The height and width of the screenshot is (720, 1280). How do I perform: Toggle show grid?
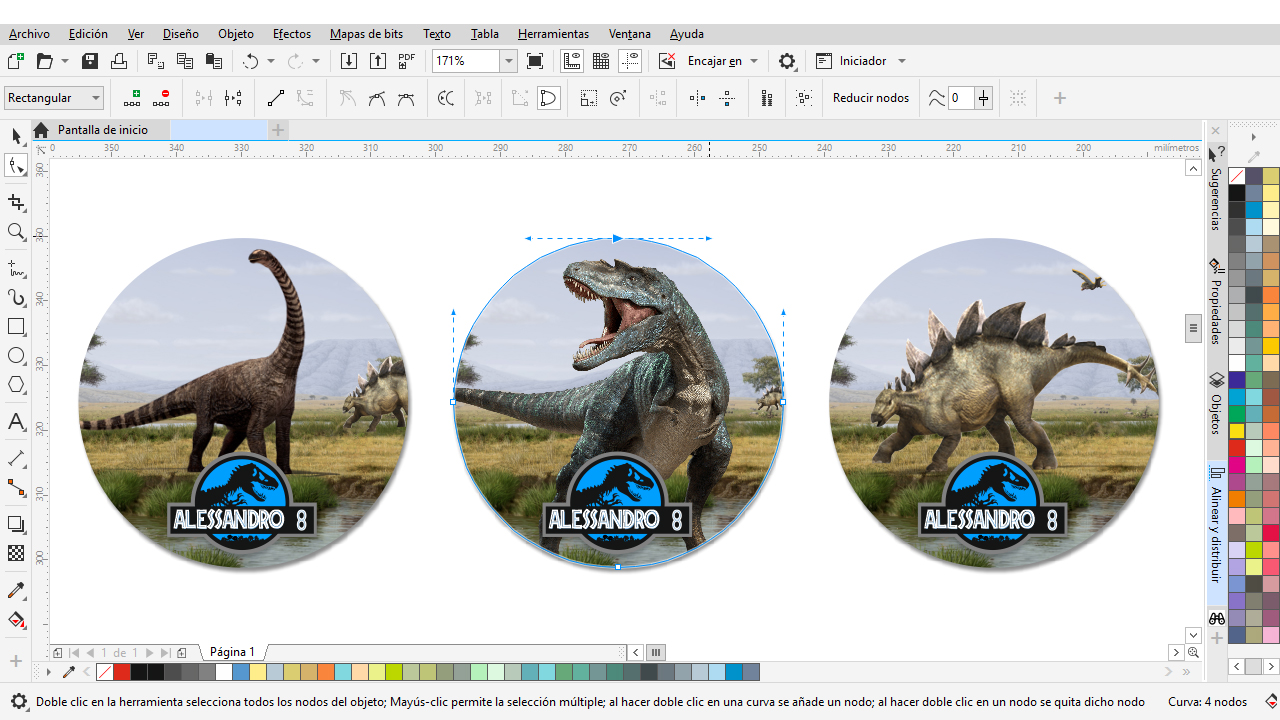pos(601,61)
